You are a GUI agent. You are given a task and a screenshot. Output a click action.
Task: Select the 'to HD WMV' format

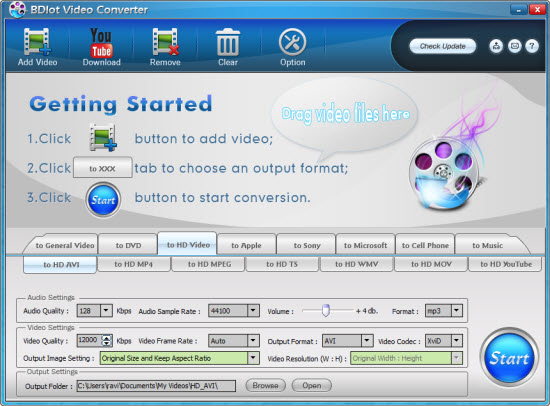click(x=357, y=264)
